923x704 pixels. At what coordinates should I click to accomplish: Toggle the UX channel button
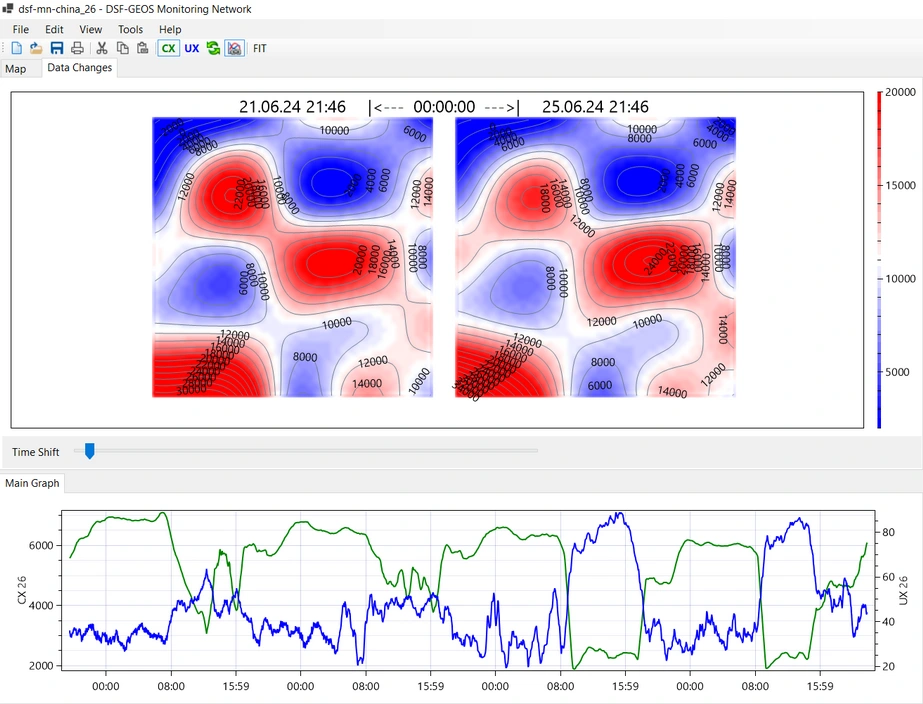click(x=192, y=48)
